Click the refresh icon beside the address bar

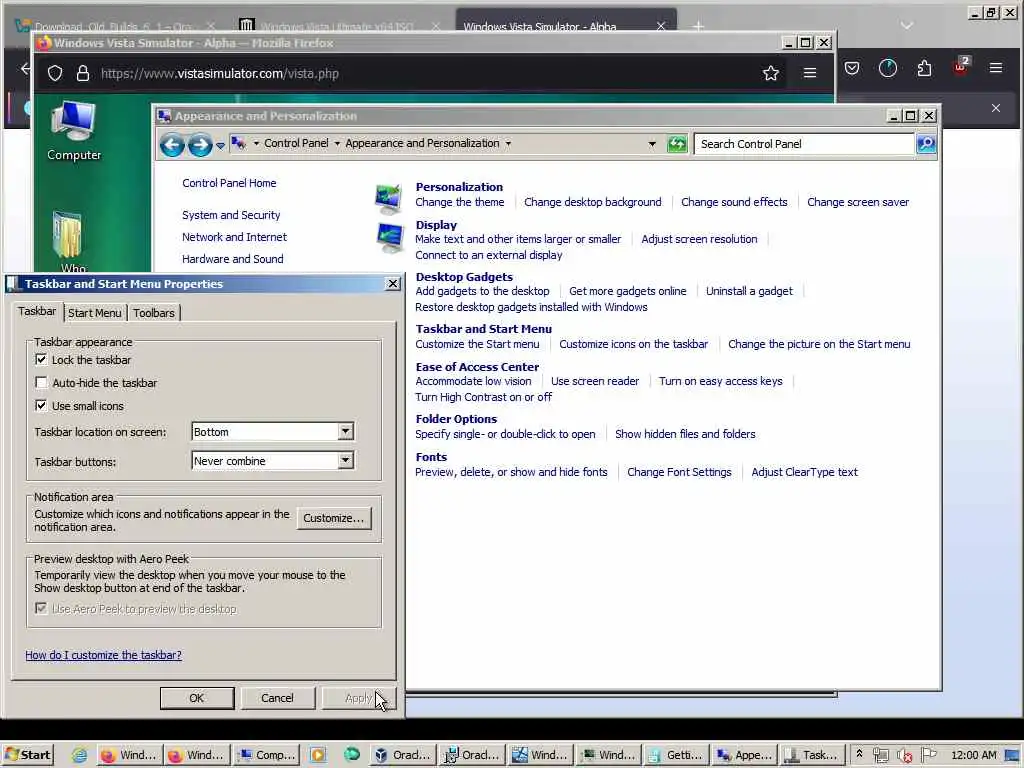point(677,144)
